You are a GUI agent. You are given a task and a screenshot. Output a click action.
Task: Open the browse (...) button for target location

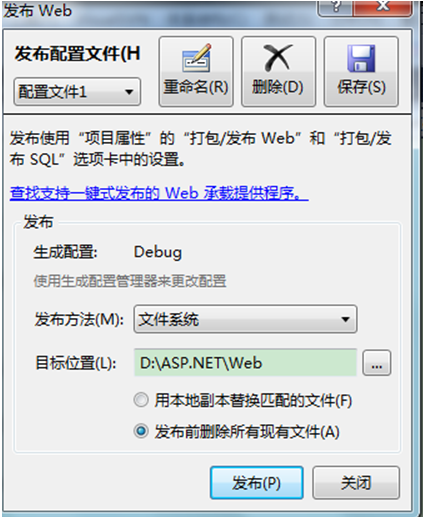pos(377,363)
